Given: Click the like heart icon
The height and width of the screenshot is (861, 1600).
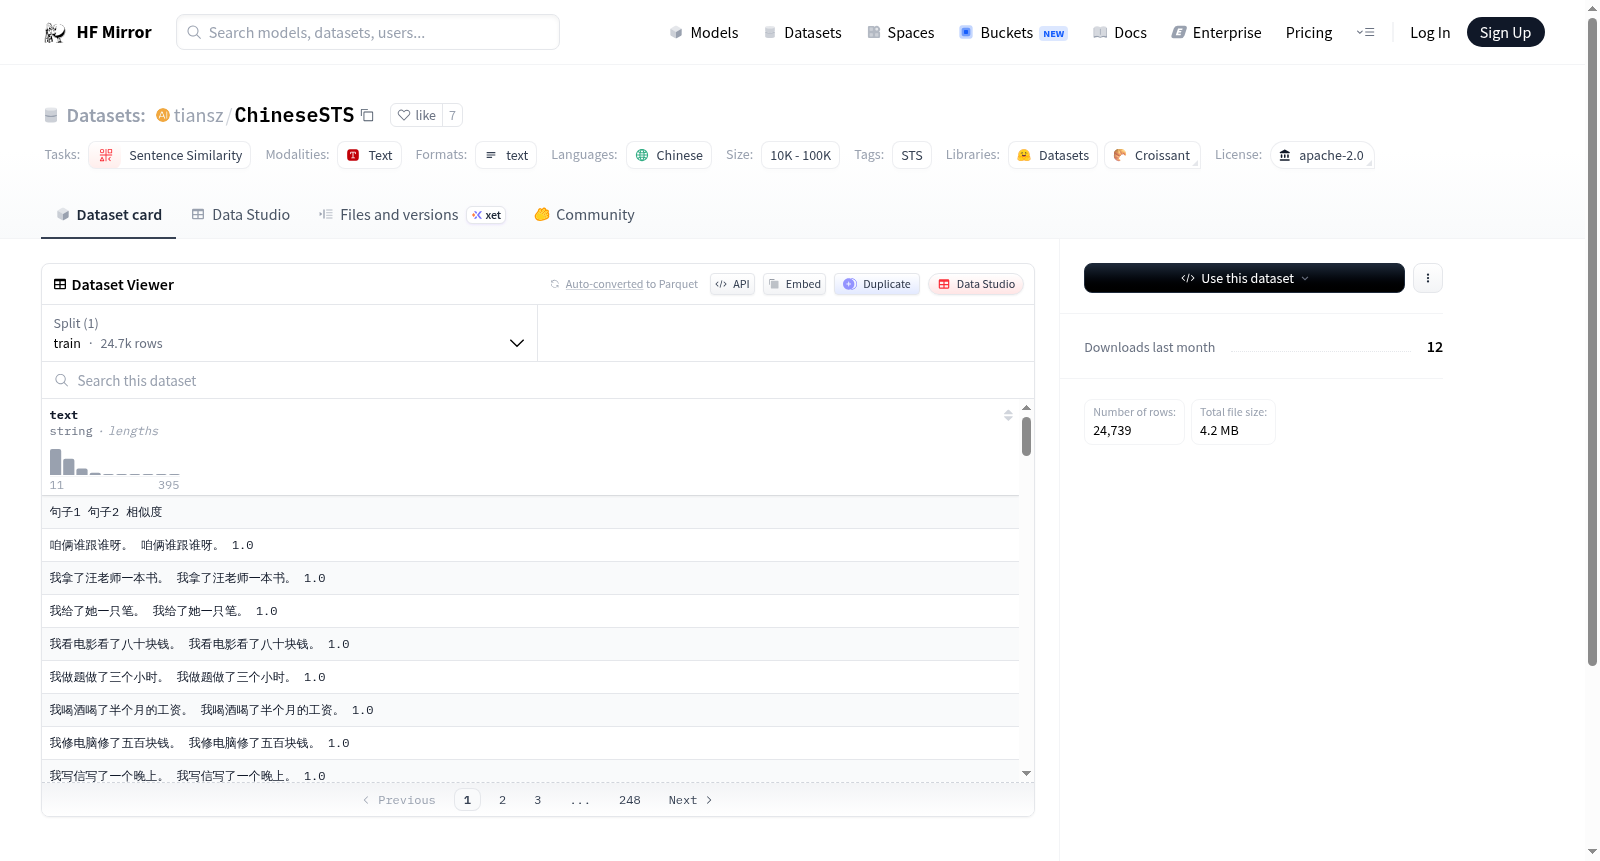Looking at the screenshot, I should pyautogui.click(x=404, y=115).
